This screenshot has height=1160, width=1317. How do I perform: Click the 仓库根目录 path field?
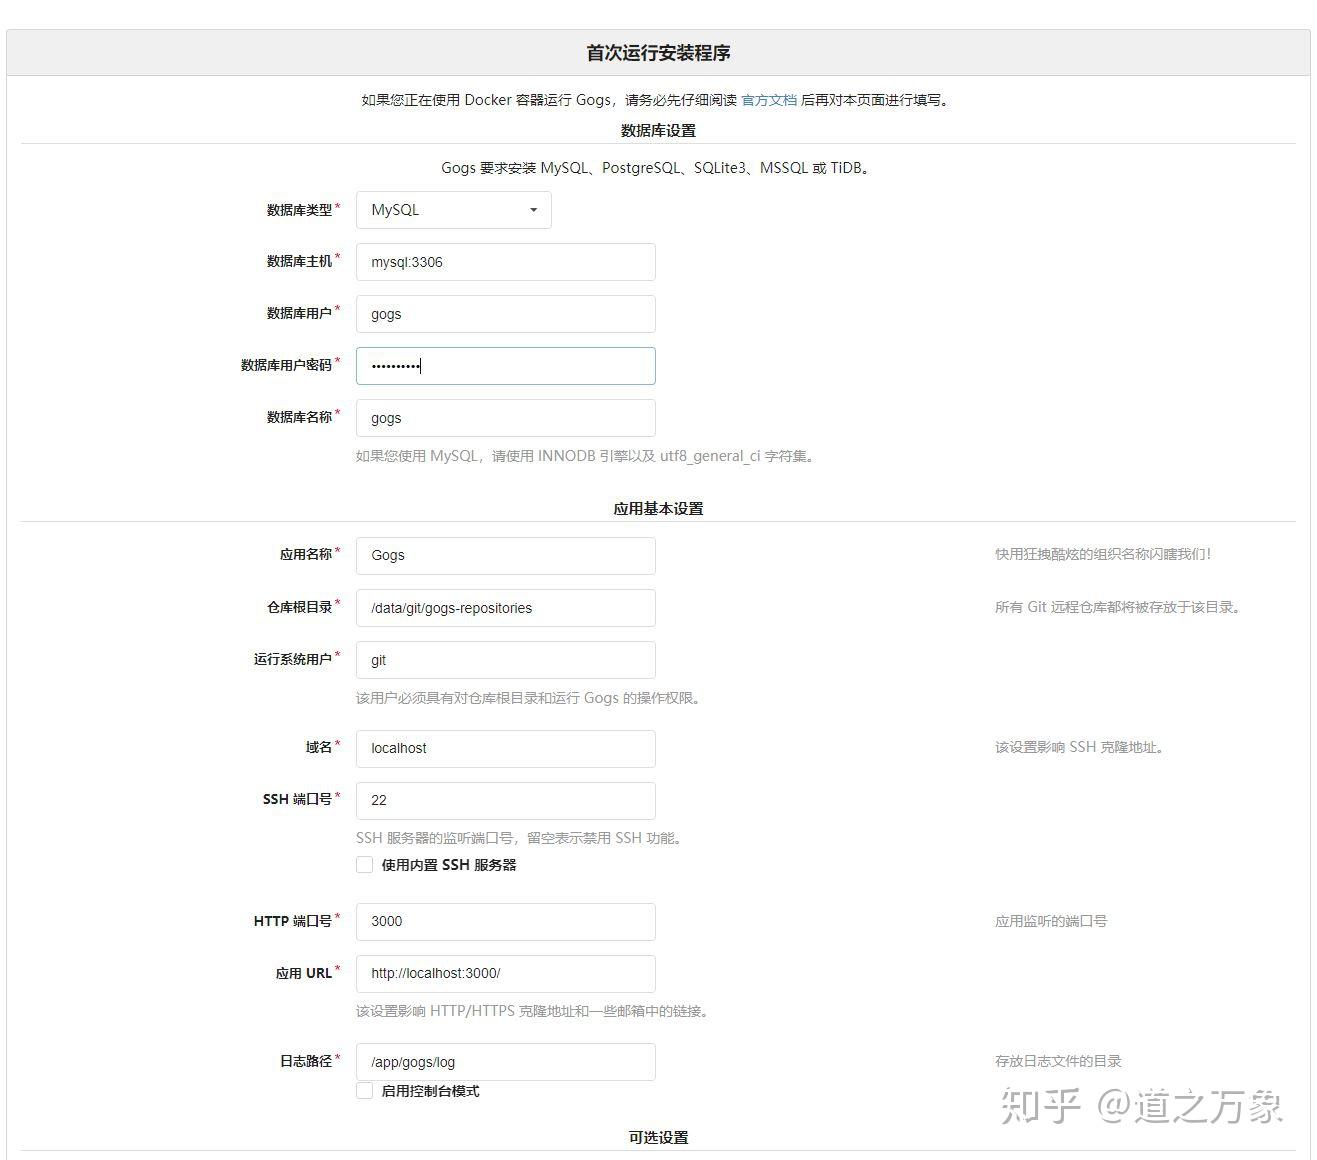pos(505,608)
